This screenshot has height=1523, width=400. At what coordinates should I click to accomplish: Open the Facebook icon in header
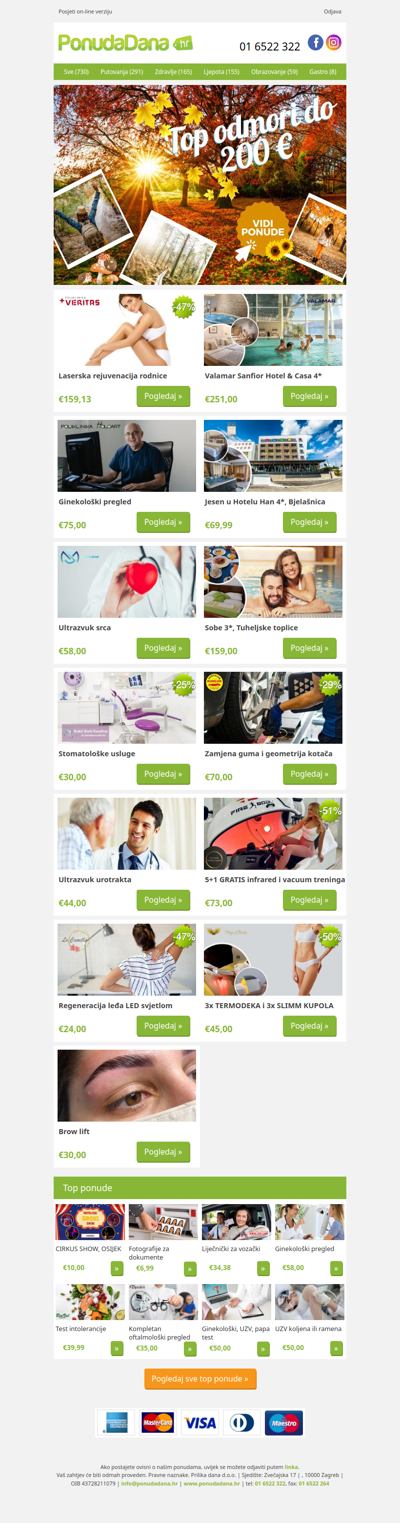pyautogui.click(x=315, y=42)
